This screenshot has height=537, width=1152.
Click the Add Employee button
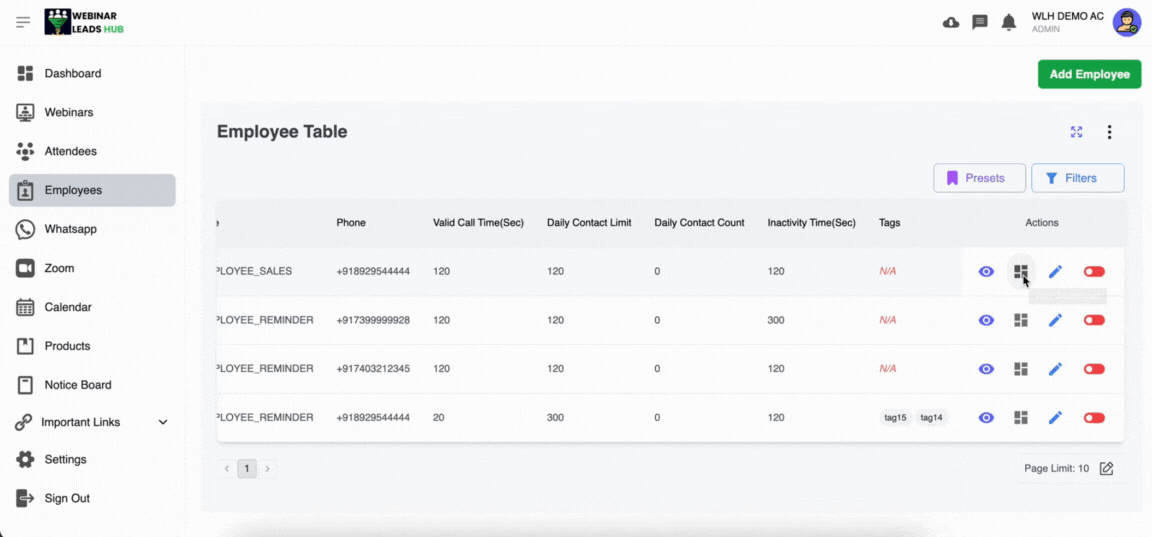pyautogui.click(x=1089, y=74)
